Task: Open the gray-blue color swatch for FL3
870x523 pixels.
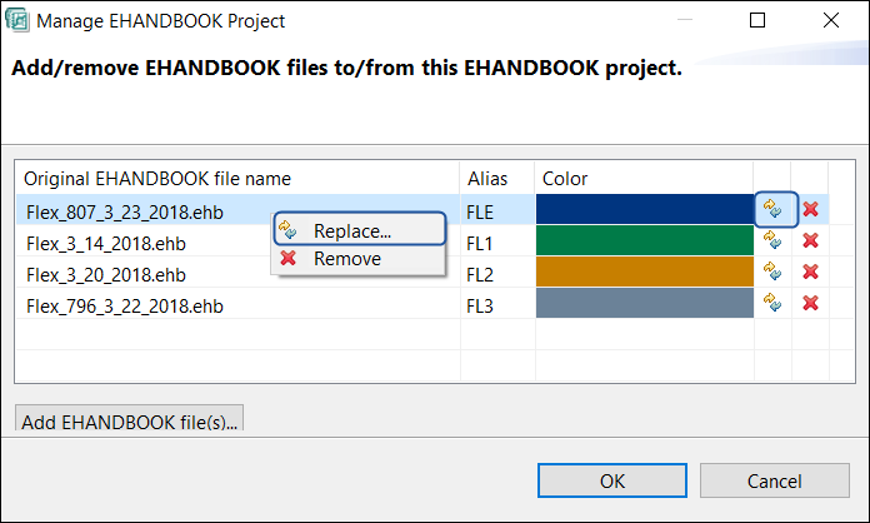Action: click(645, 302)
